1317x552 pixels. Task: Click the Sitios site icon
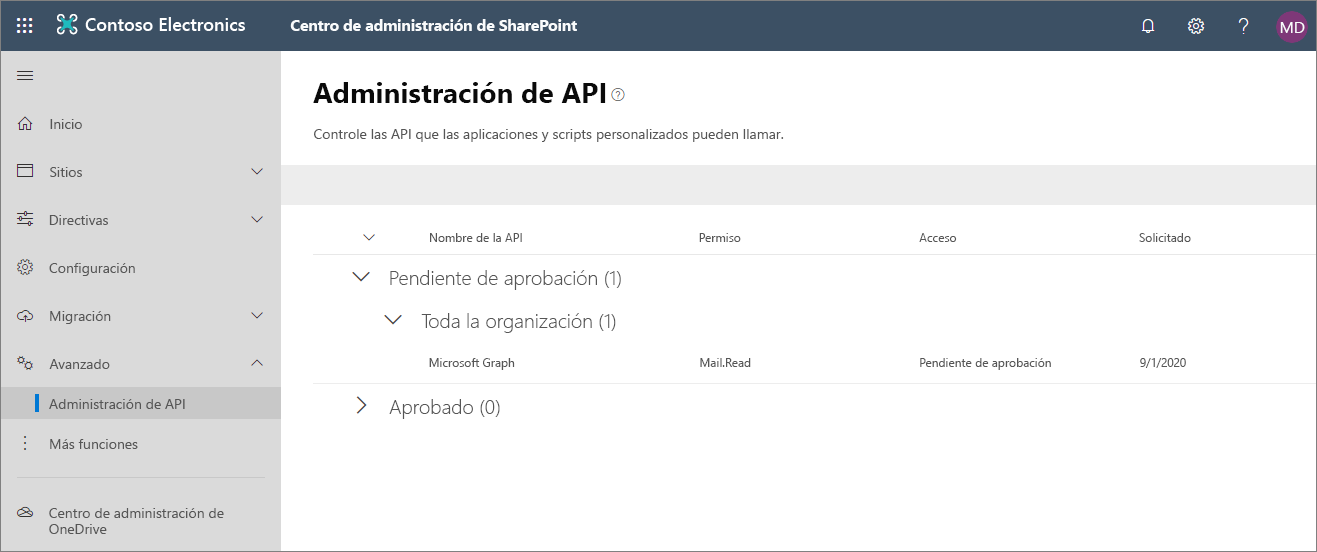[26, 171]
